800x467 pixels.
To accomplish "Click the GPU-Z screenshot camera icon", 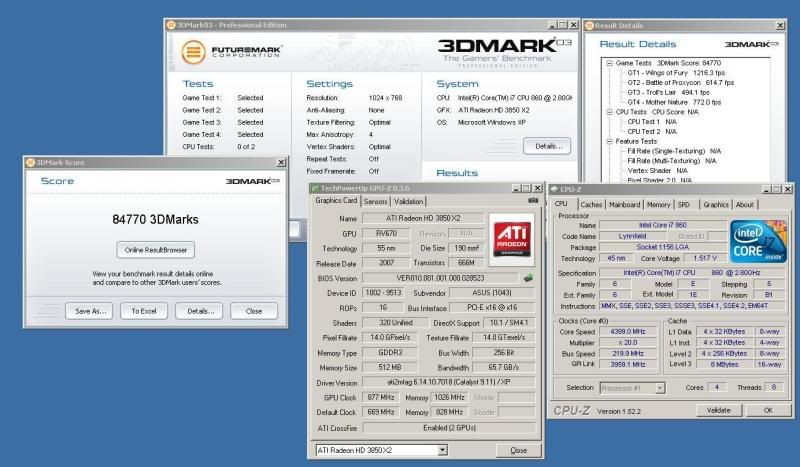I will pos(533,201).
